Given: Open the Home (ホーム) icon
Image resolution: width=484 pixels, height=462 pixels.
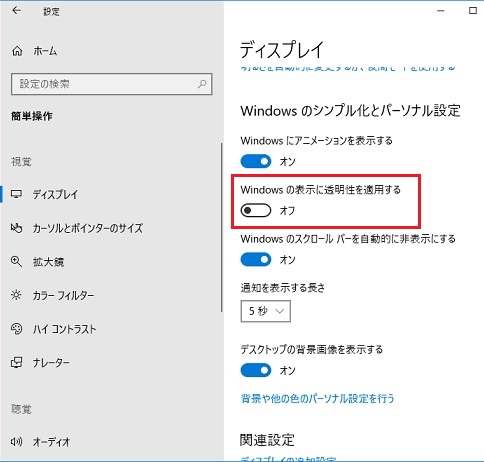Looking at the screenshot, I should 17,51.
